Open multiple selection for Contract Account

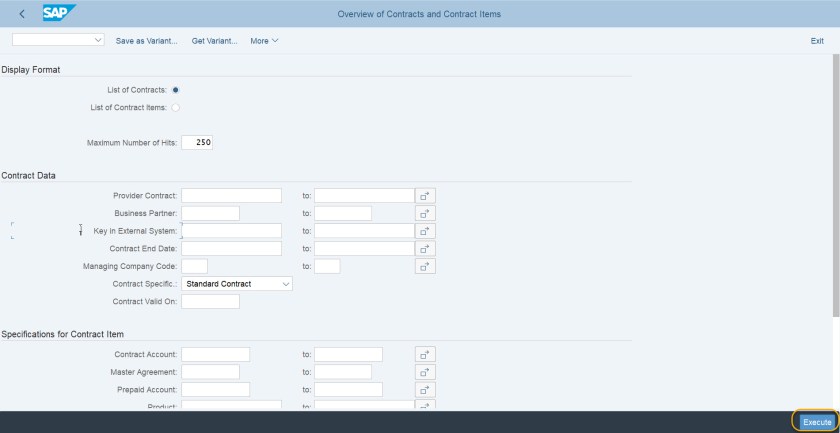426,354
